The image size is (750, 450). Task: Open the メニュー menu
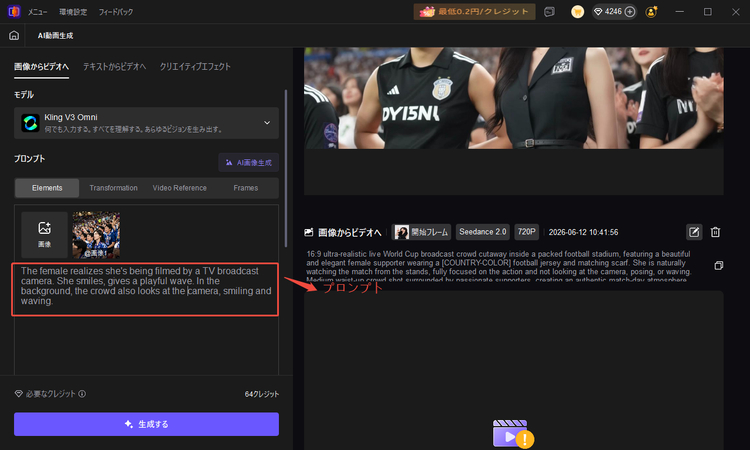37,12
